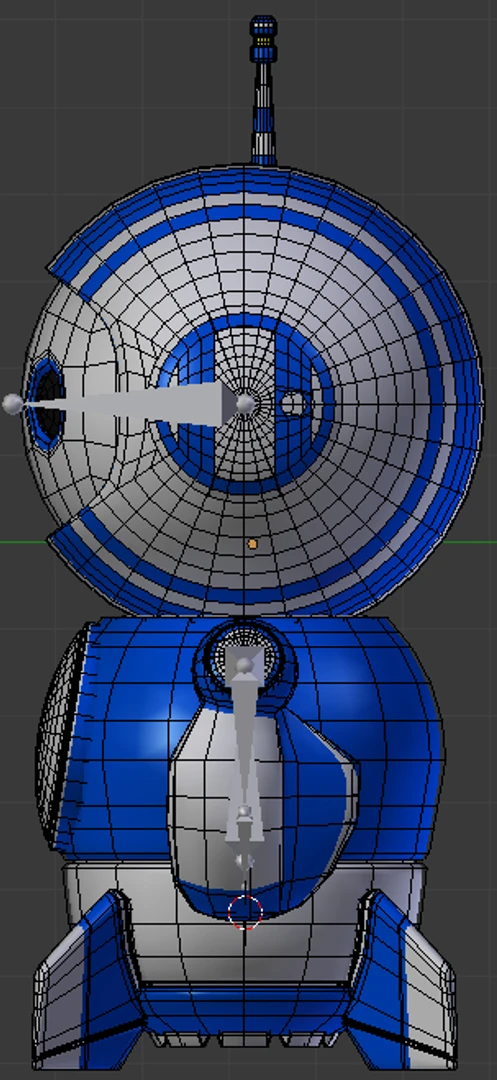The width and height of the screenshot is (497, 1080).
Task: Click the blue hexagonal socket on the head's left
Action: pos(47,403)
